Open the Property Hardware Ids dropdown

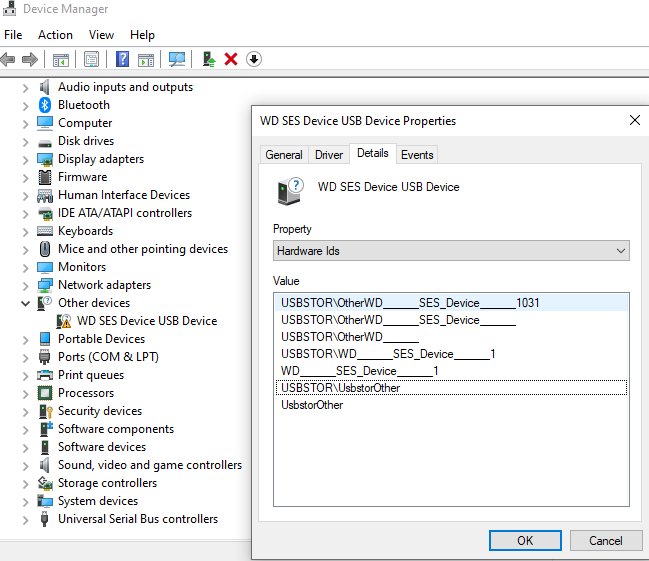point(451,251)
